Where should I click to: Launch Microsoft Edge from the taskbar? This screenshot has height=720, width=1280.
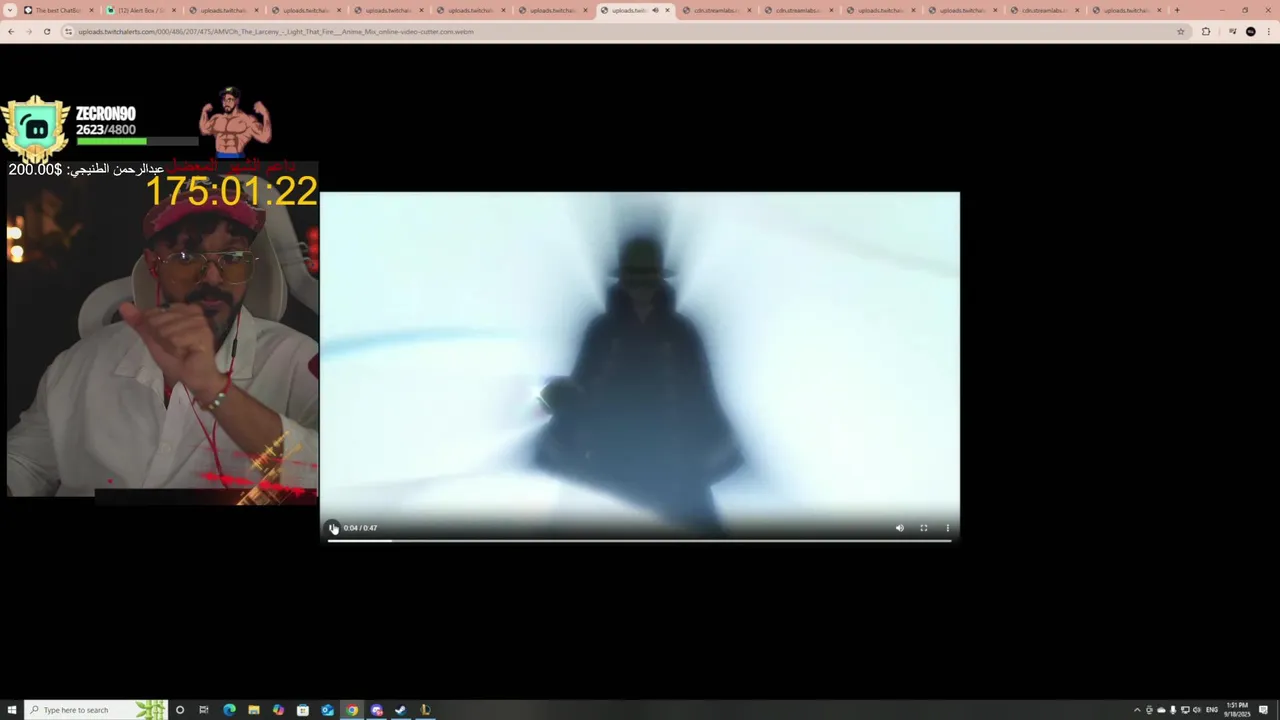pyautogui.click(x=229, y=710)
